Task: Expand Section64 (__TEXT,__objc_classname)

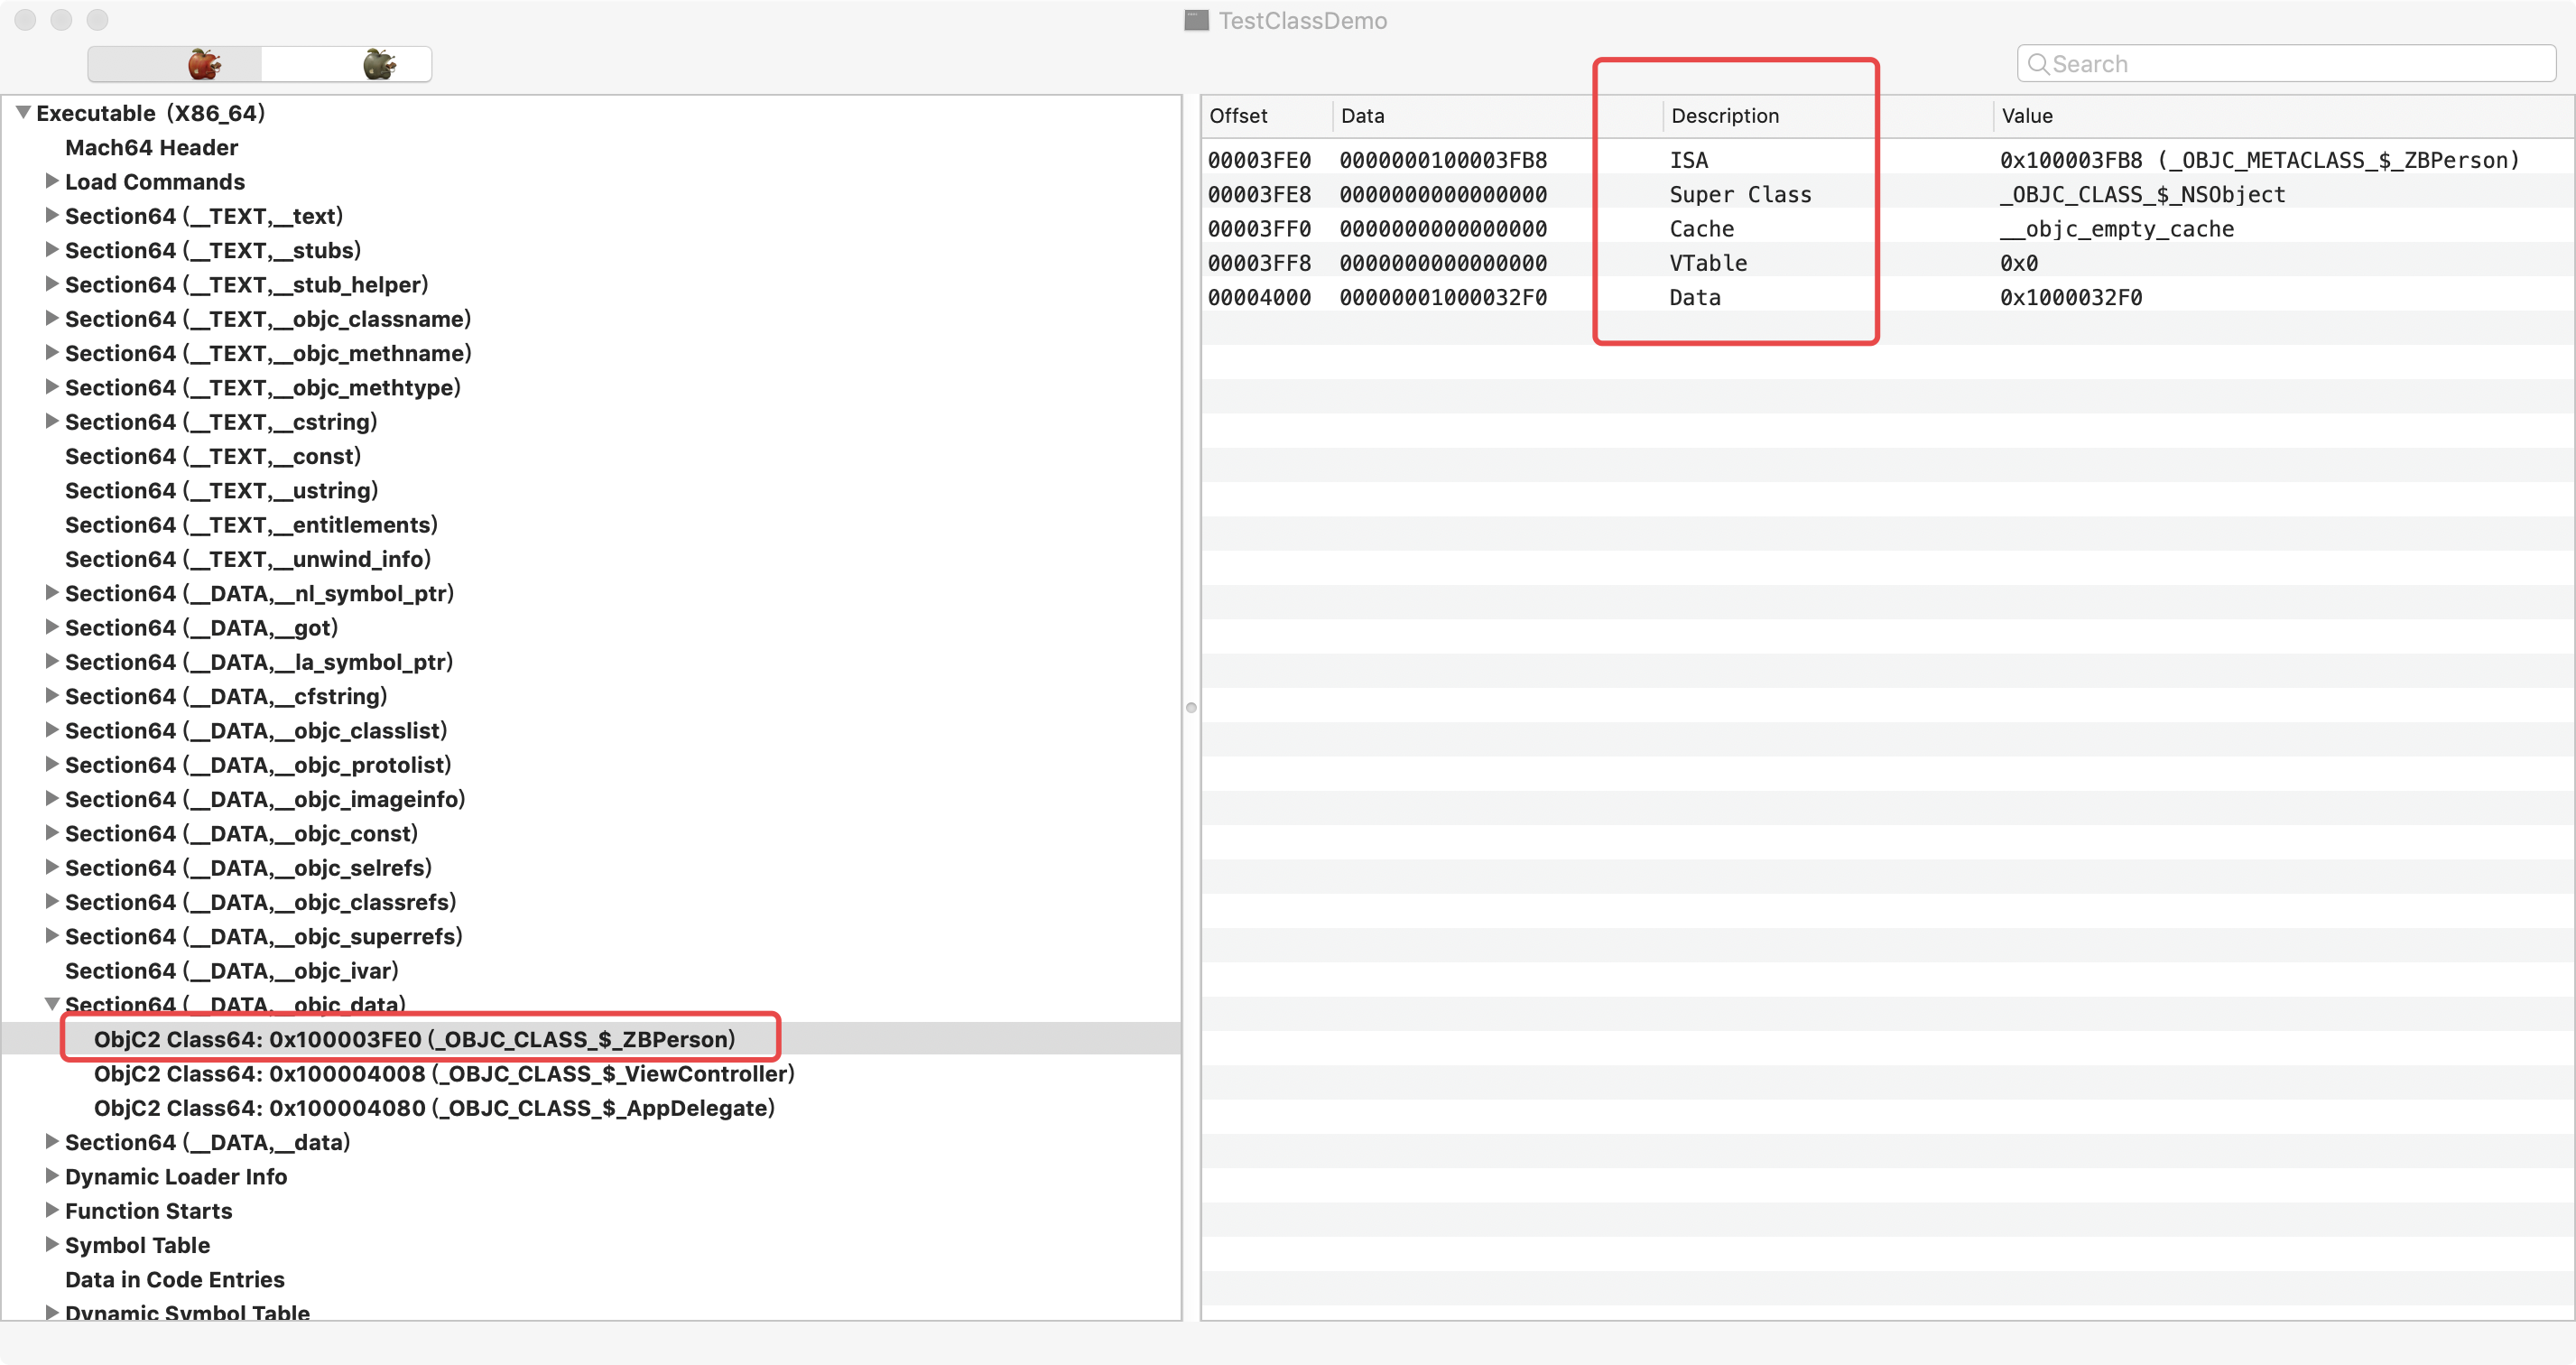Action: click(x=51, y=319)
